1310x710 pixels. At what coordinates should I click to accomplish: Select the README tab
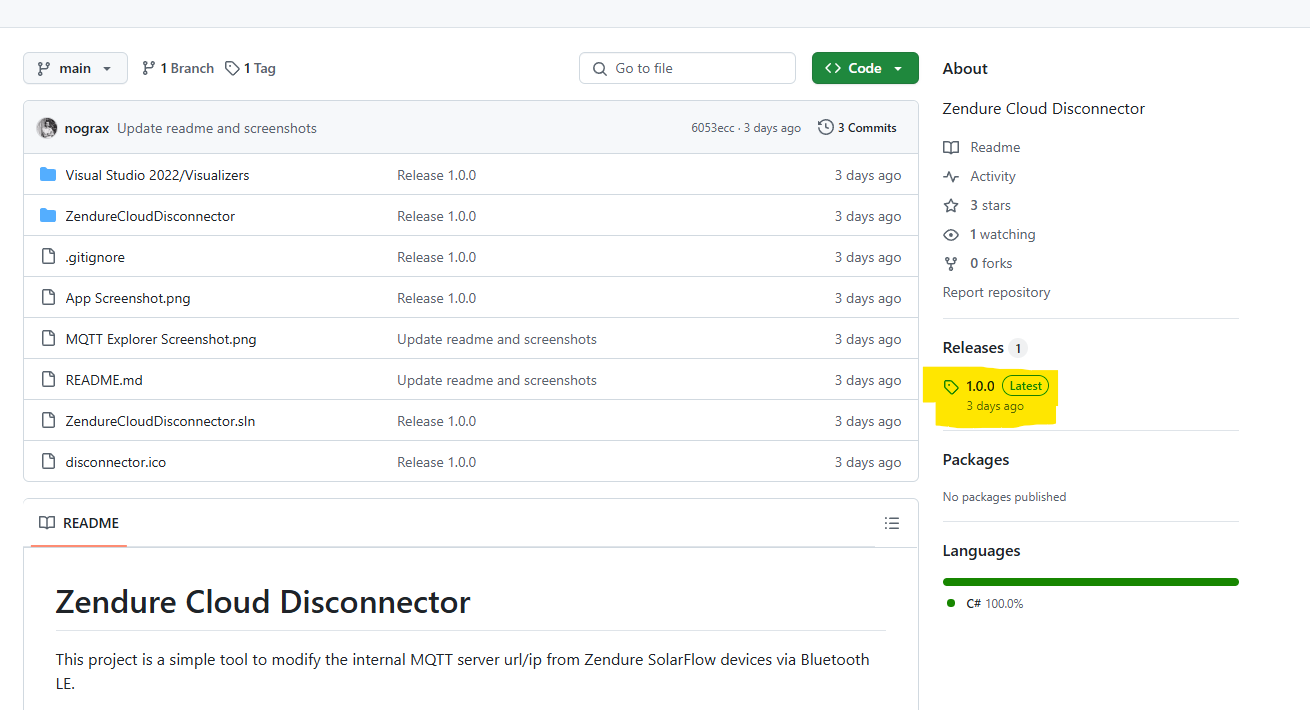point(79,523)
